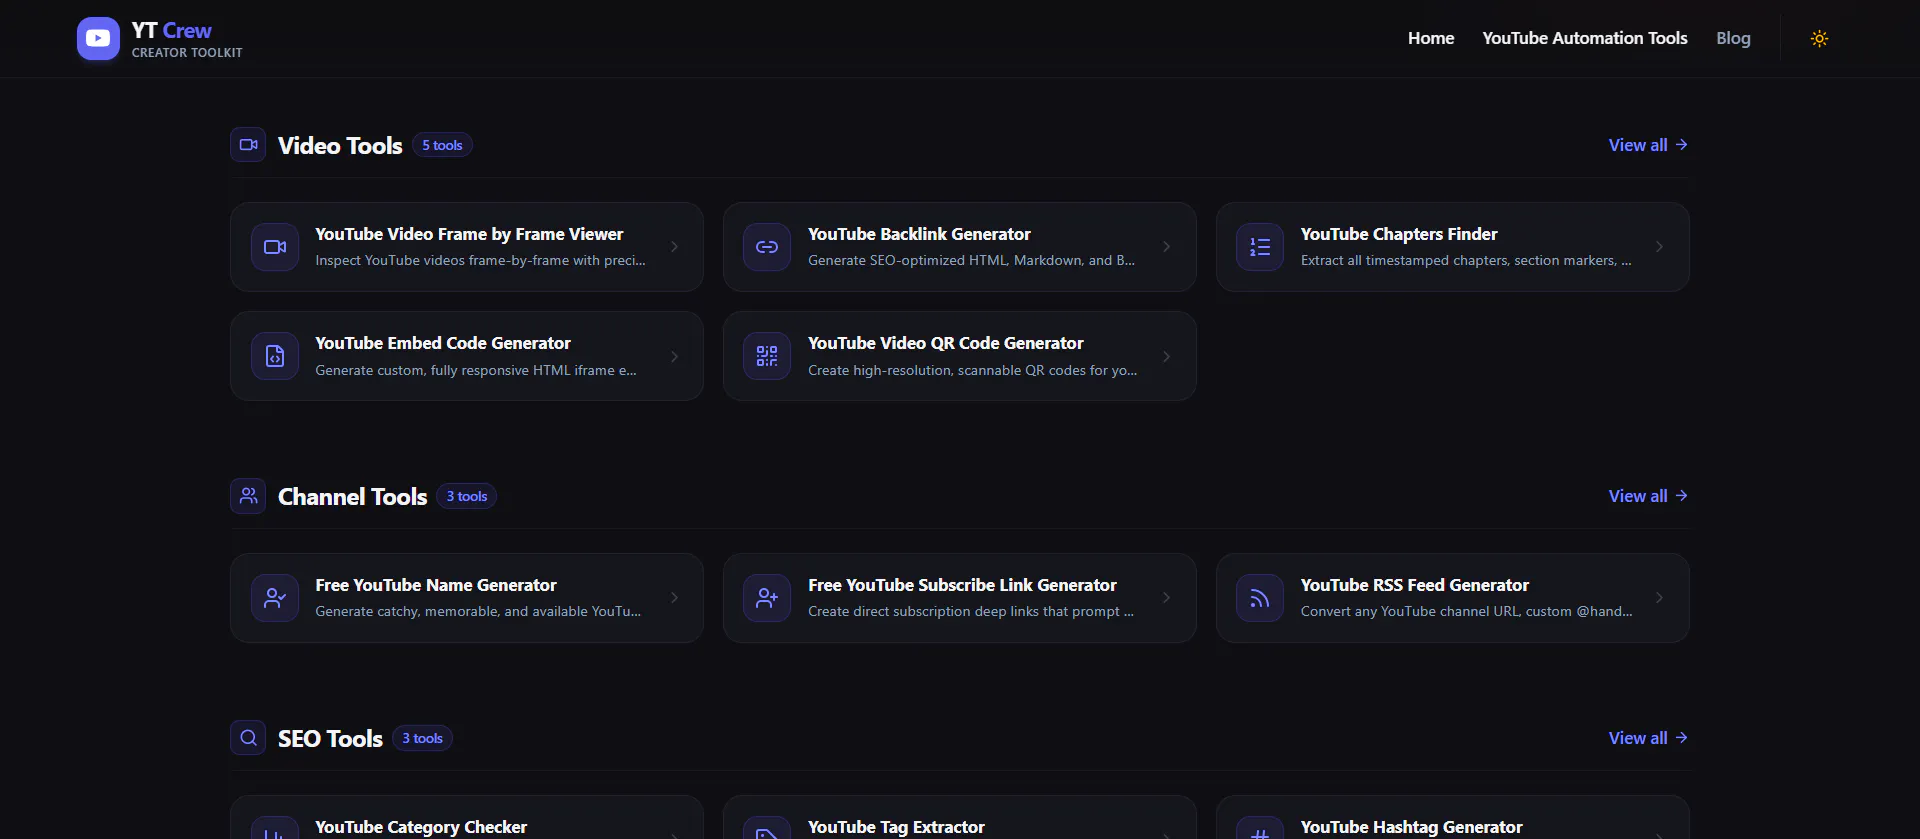Click 'Generate SEO-optimized HTML, Markdown' description

coord(971,260)
